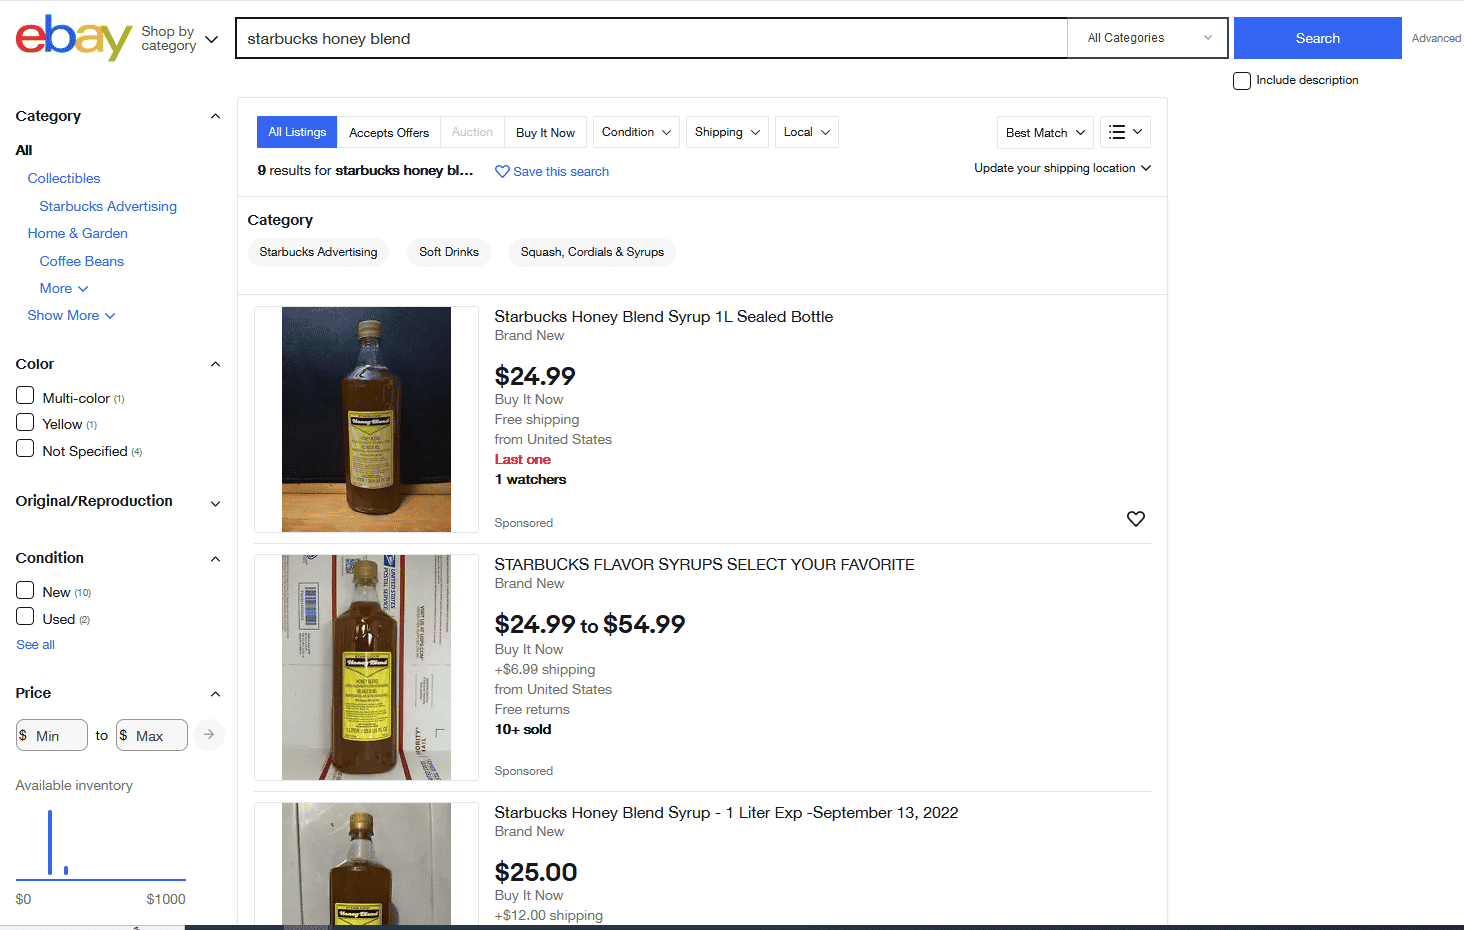
Task: Submit the price range arrow button
Action: pyautogui.click(x=209, y=735)
